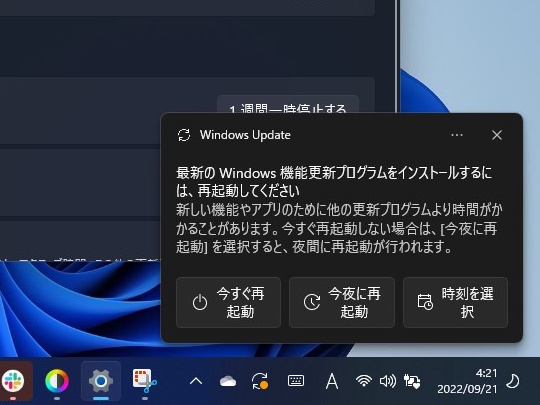Open the OneDrive cloud tray icon
This screenshot has width=540, height=405.
(x=228, y=381)
